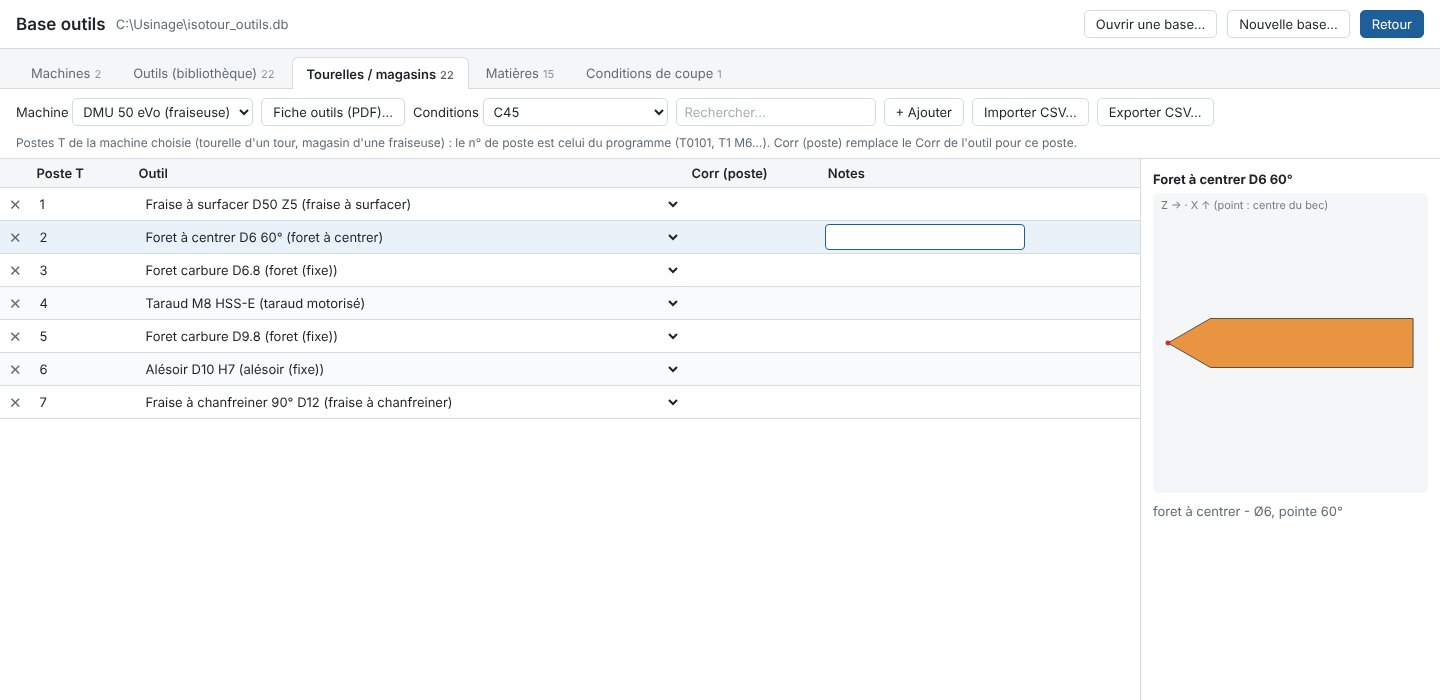
Task: Open the Machine selector dropdown
Action: [163, 112]
